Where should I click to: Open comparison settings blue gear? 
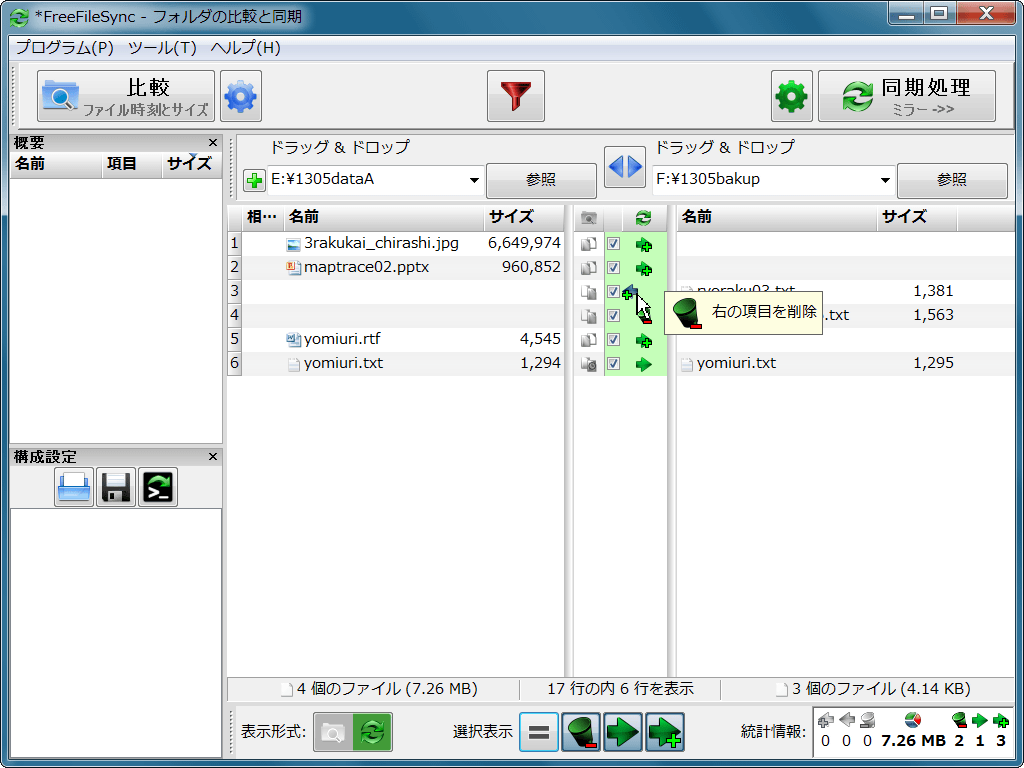click(241, 97)
